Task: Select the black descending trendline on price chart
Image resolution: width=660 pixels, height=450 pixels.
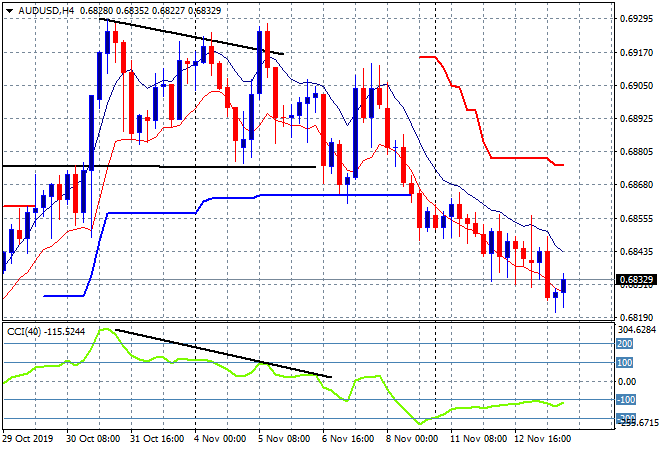Action: point(190,37)
